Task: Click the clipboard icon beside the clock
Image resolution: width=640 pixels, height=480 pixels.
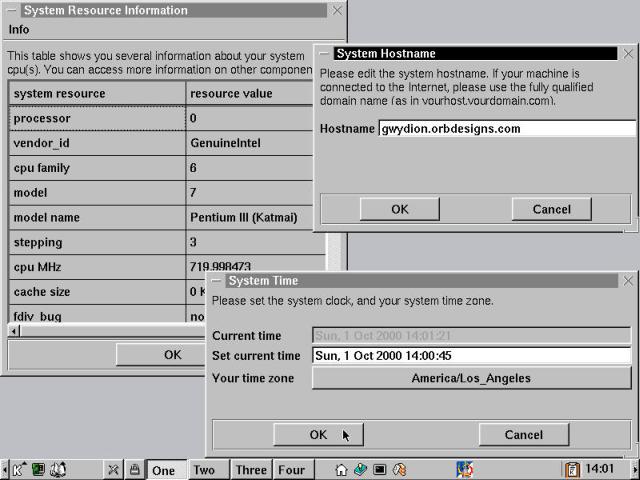Action: tap(573, 469)
